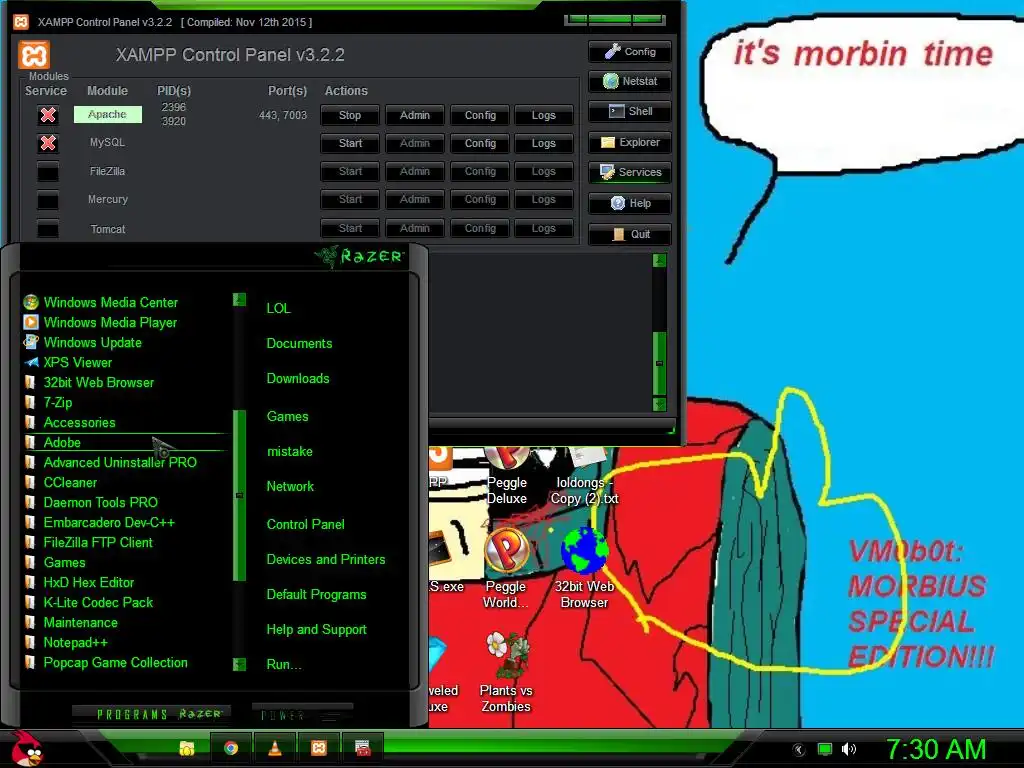Viewport: 1024px width, 768px height.
Task: Open Windows Media Center from start menu
Action: coord(110,302)
